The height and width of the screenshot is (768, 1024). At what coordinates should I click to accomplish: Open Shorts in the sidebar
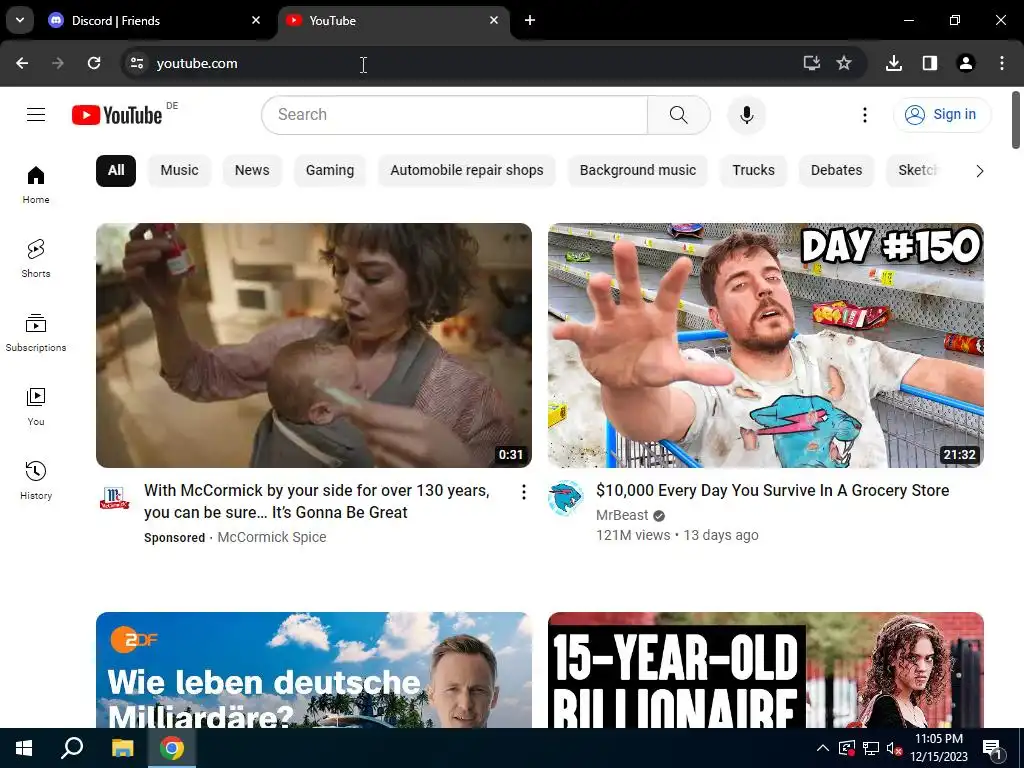(x=36, y=259)
